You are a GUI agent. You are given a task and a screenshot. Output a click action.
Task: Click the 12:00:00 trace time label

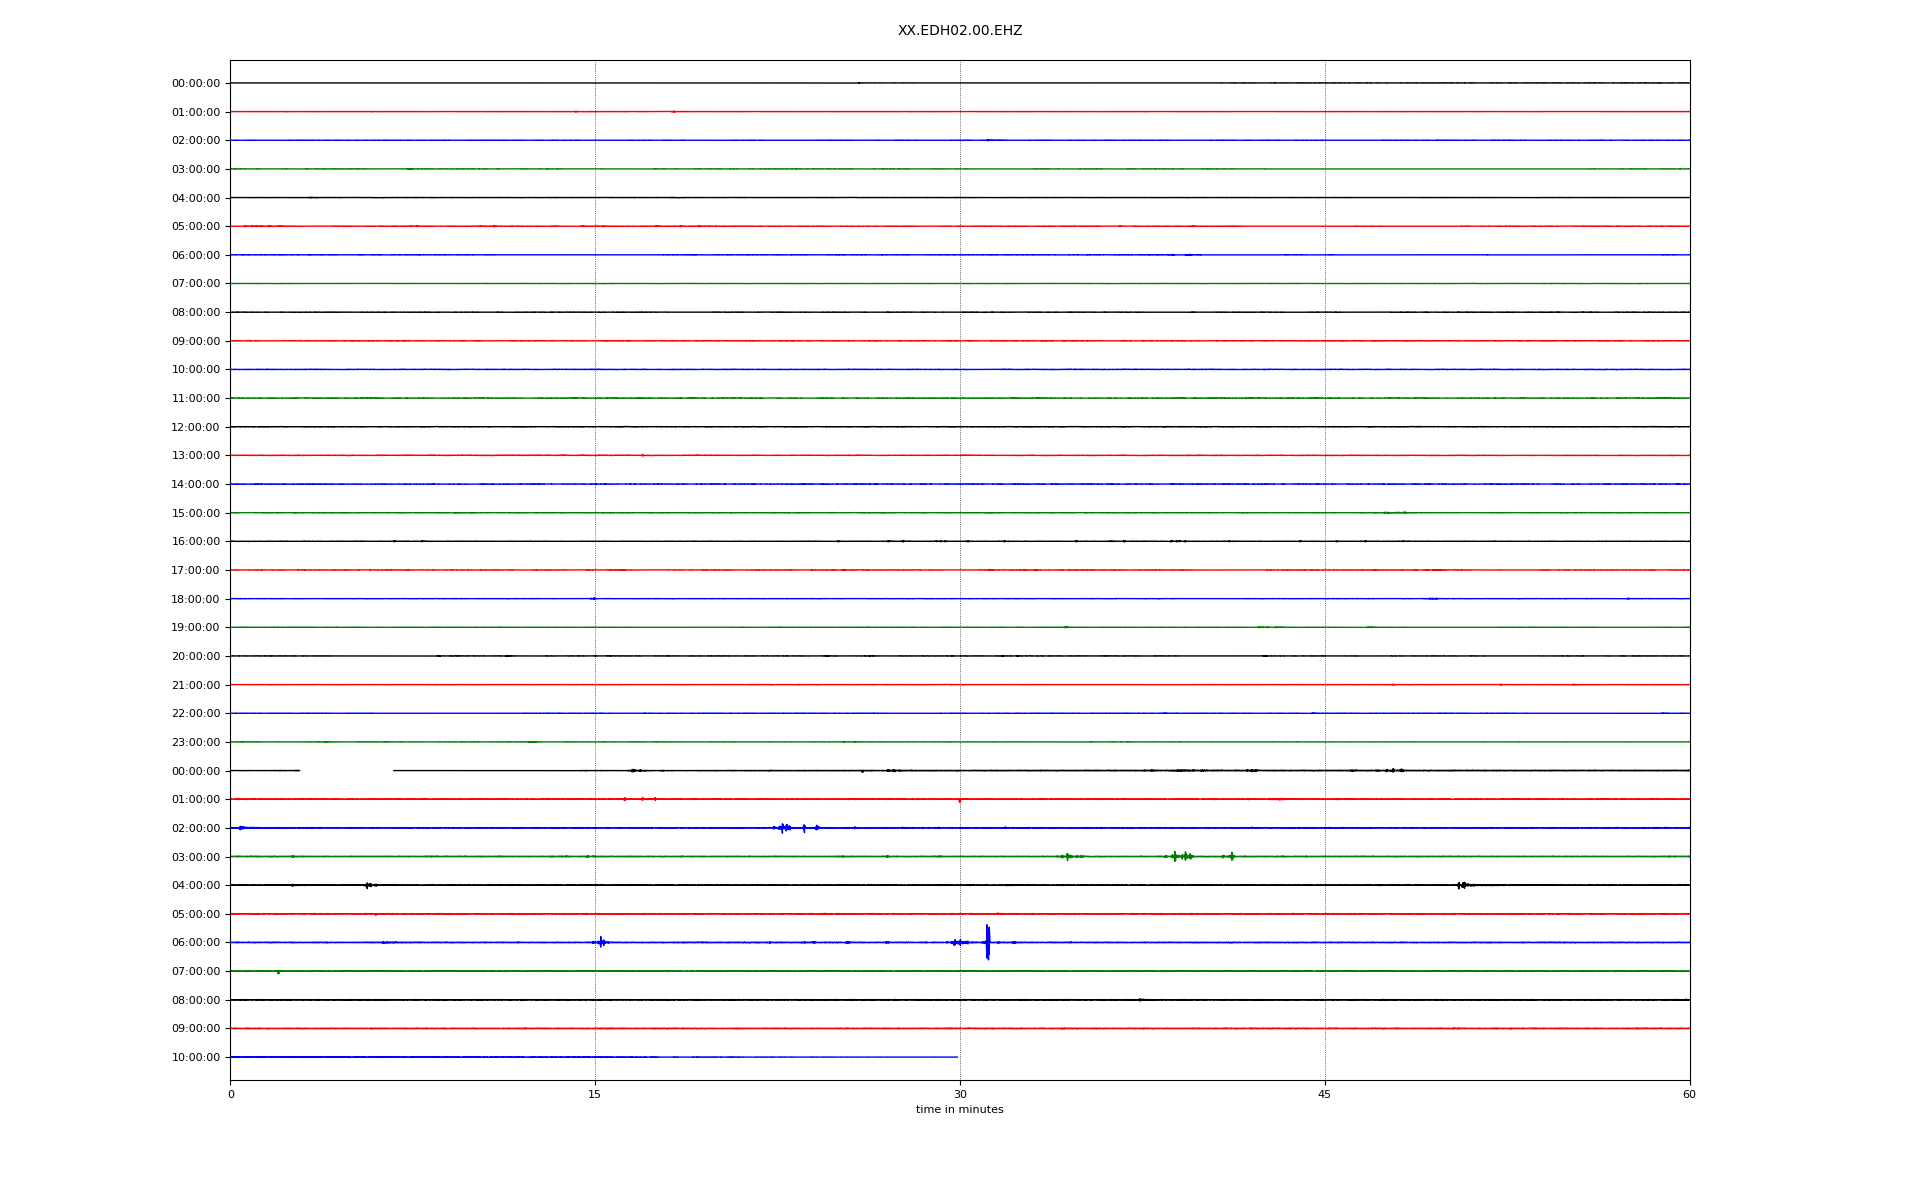tap(195, 427)
